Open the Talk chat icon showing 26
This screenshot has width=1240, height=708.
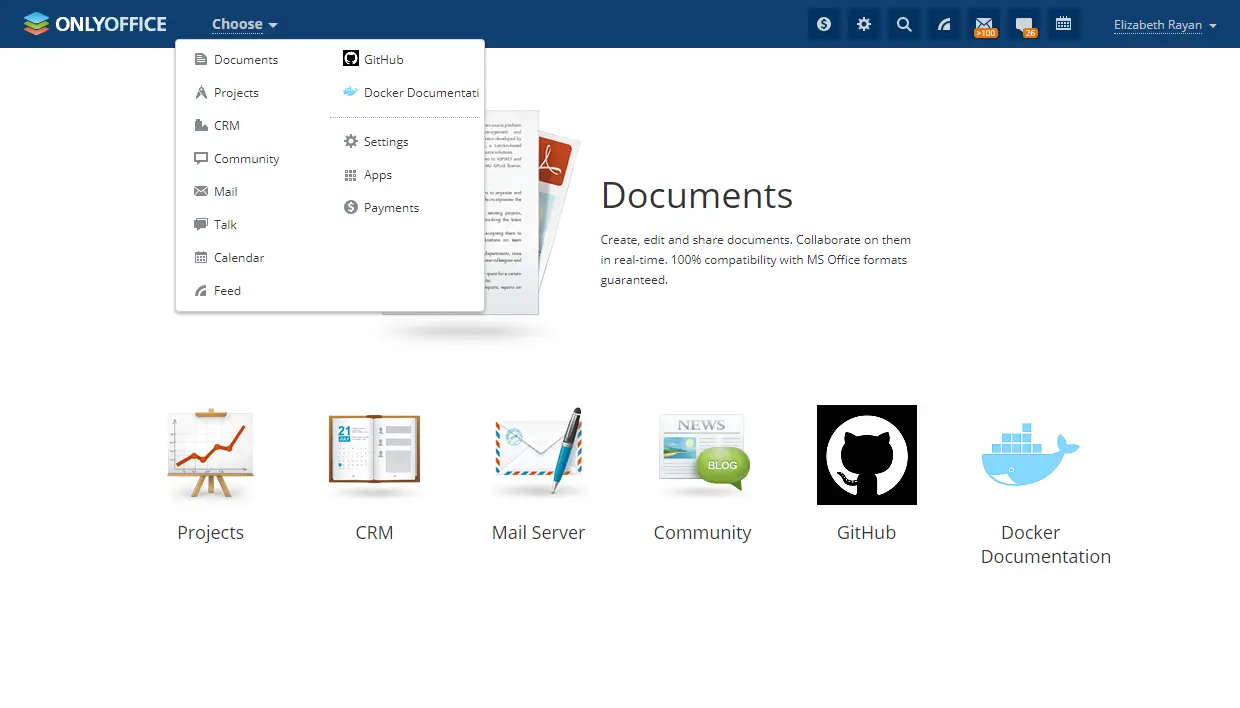[1024, 24]
